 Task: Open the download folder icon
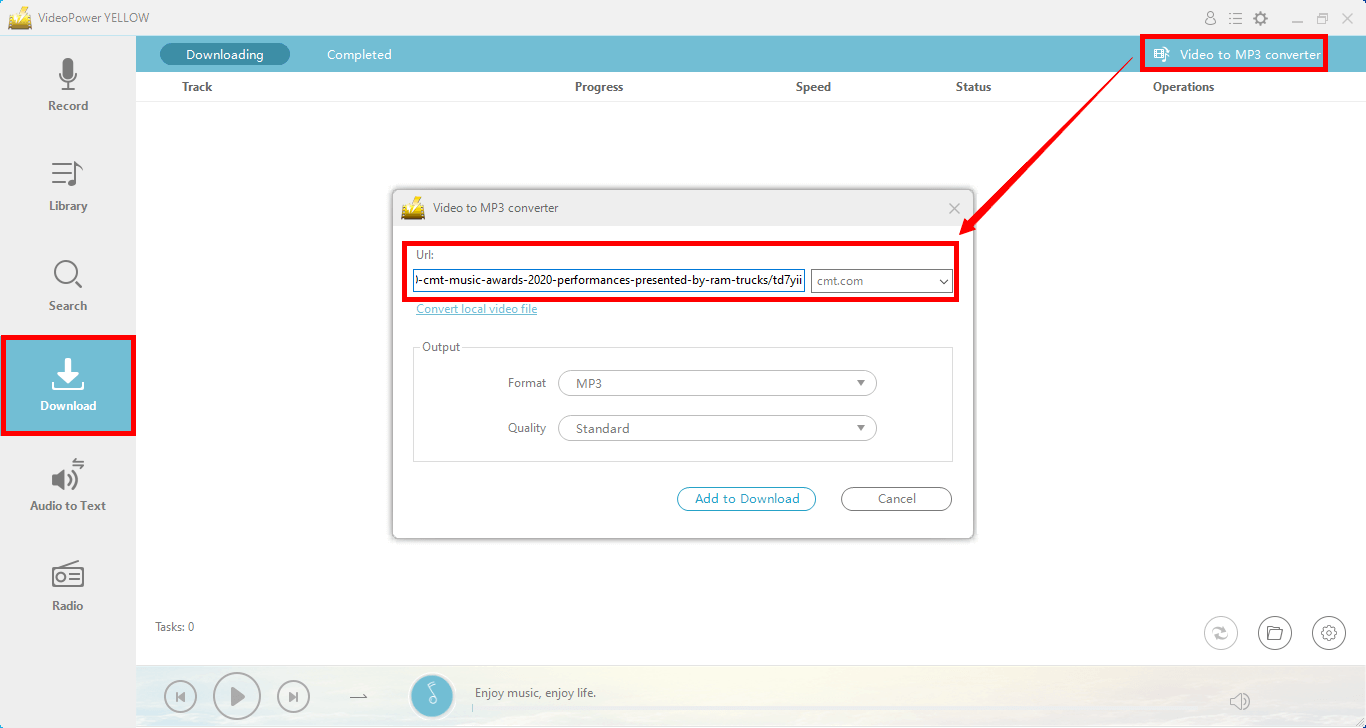point(1274,632)
